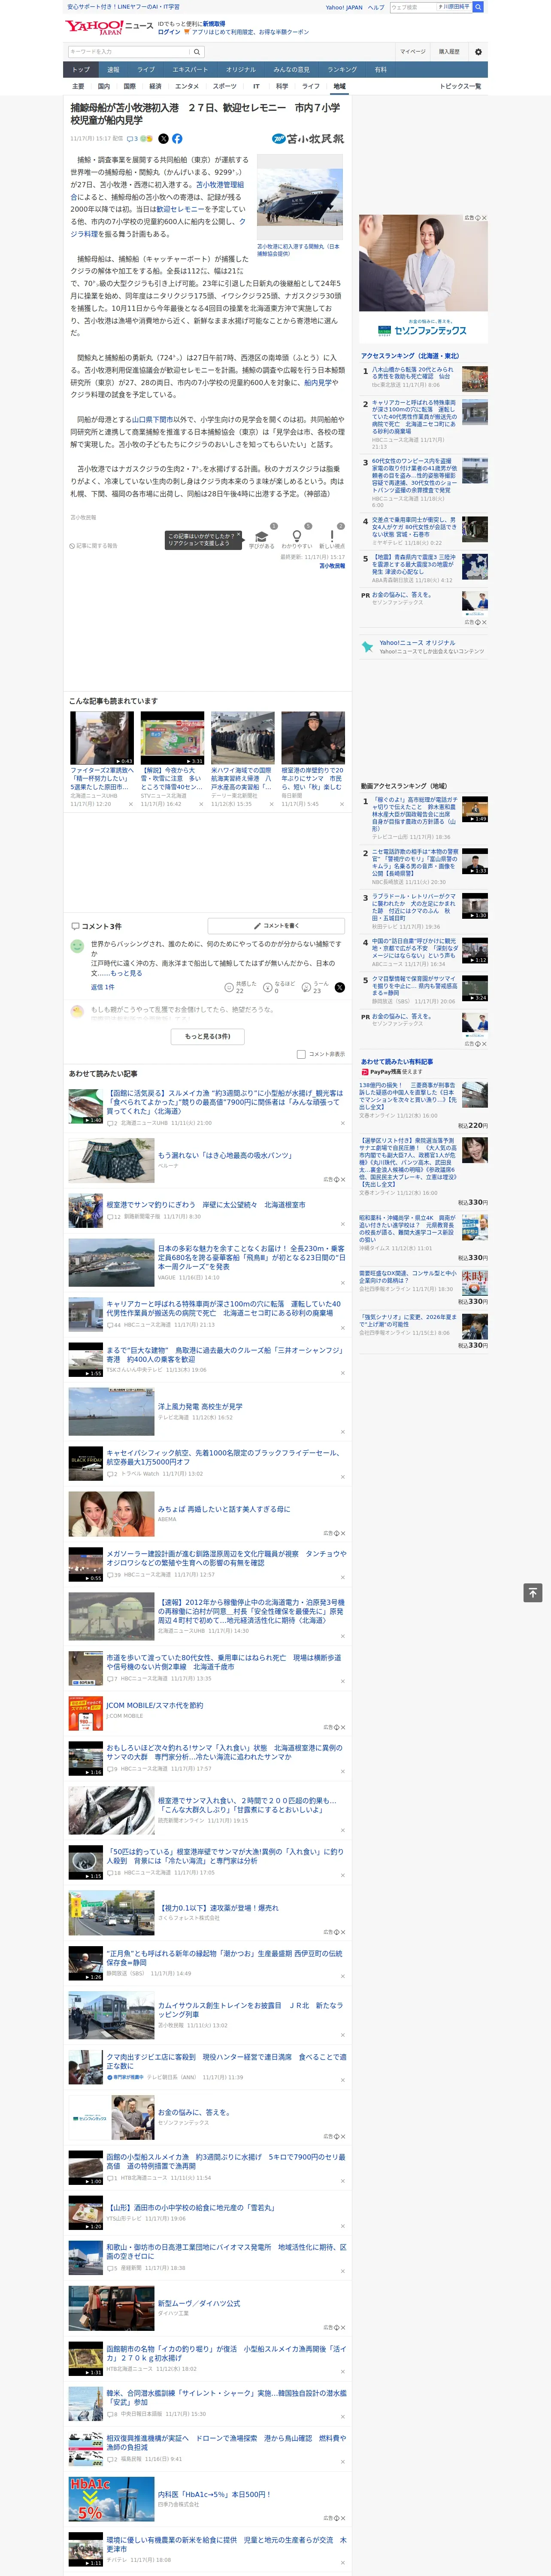The image size is (551, 2576).
Task: Select the 有料 tab
Action: 380,70
